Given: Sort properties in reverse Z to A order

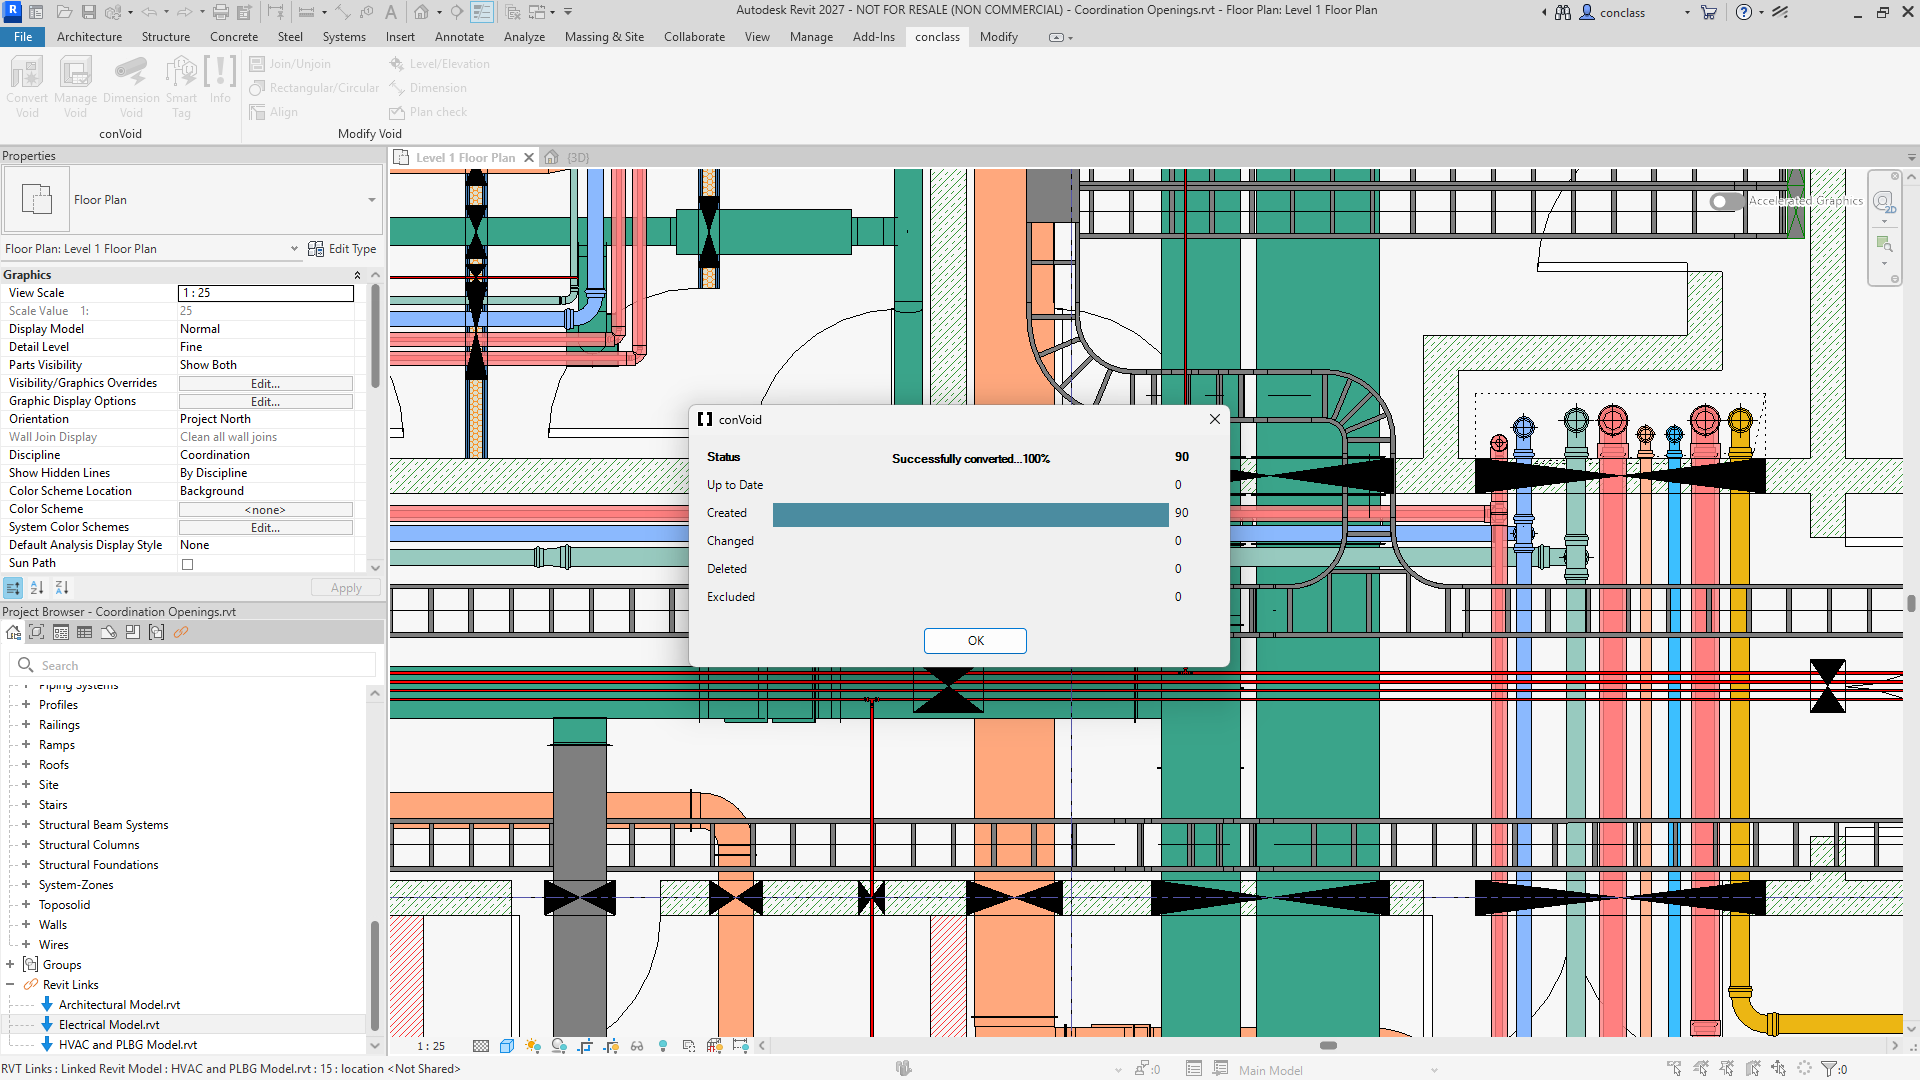Looking at the screenshot, I should pos(61,588).
